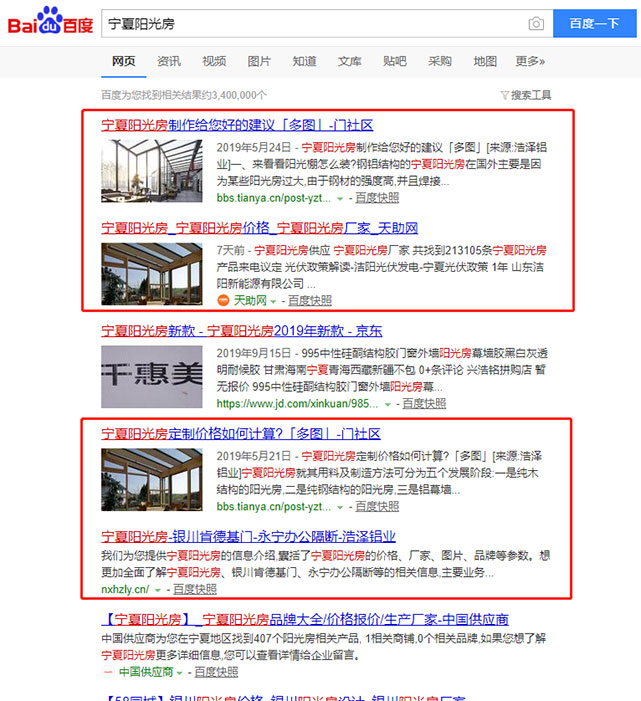Click the 千惠美 thumbnail of the 京东 result
This screenshot has width=641, height=701.
point(152,377)
